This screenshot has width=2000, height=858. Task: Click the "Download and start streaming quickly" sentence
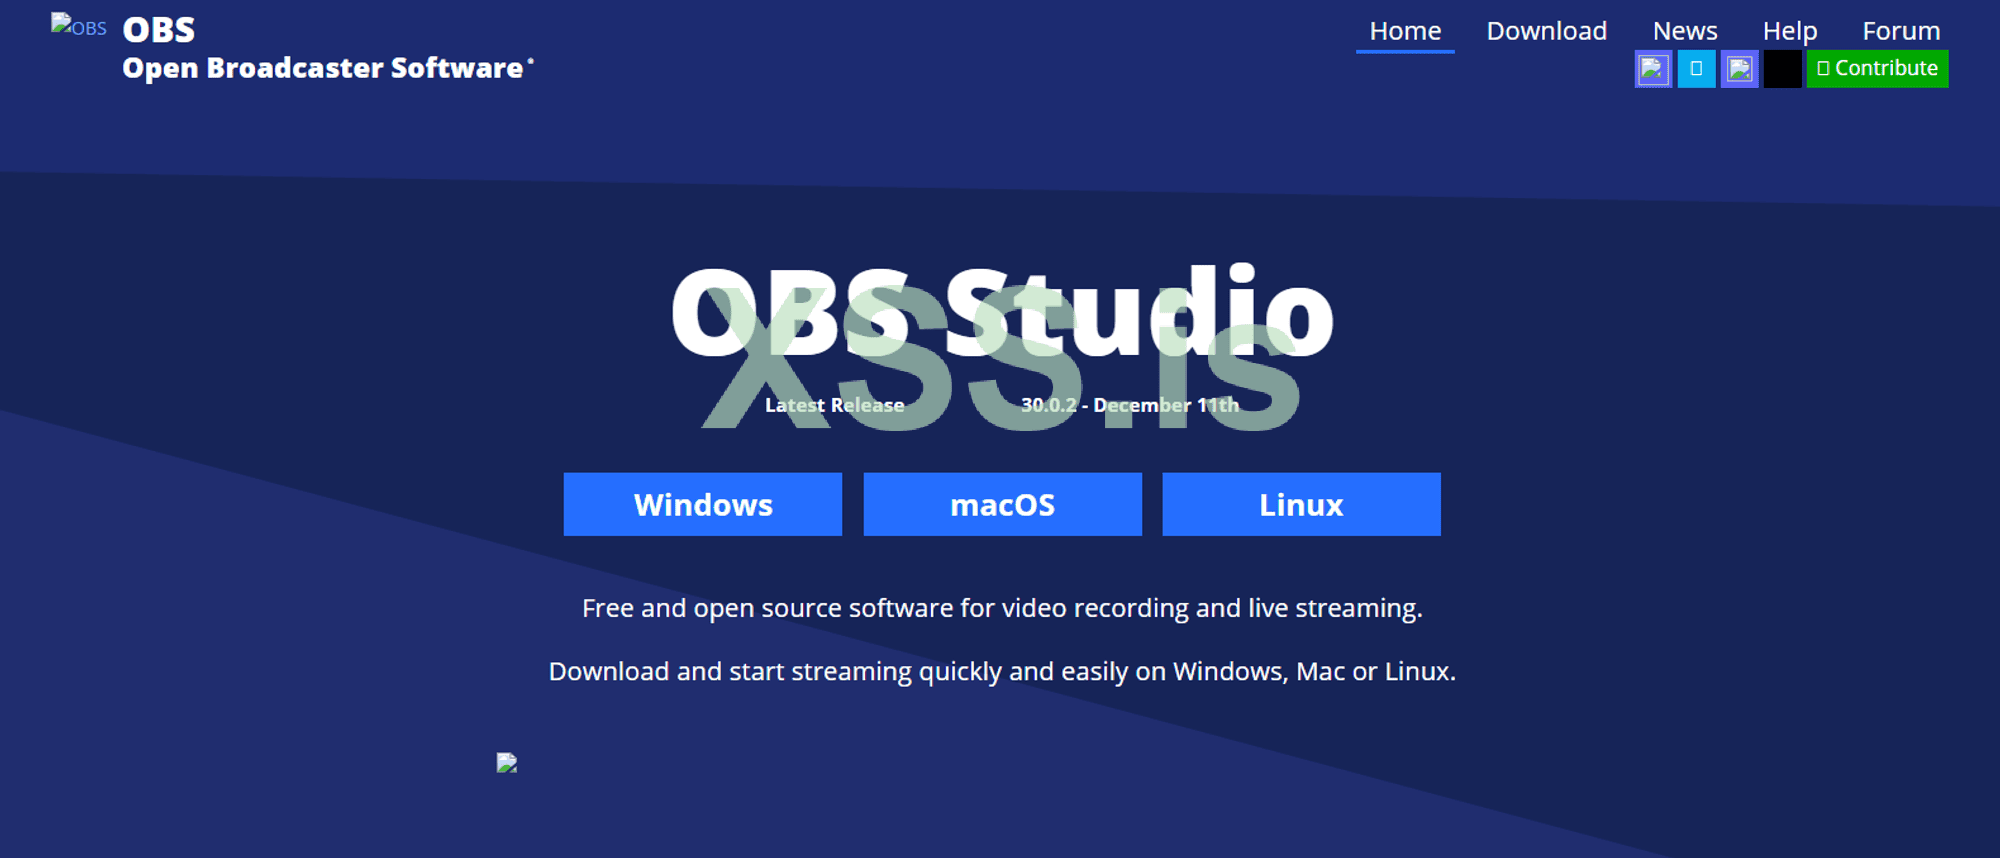tap(1002, 671)
